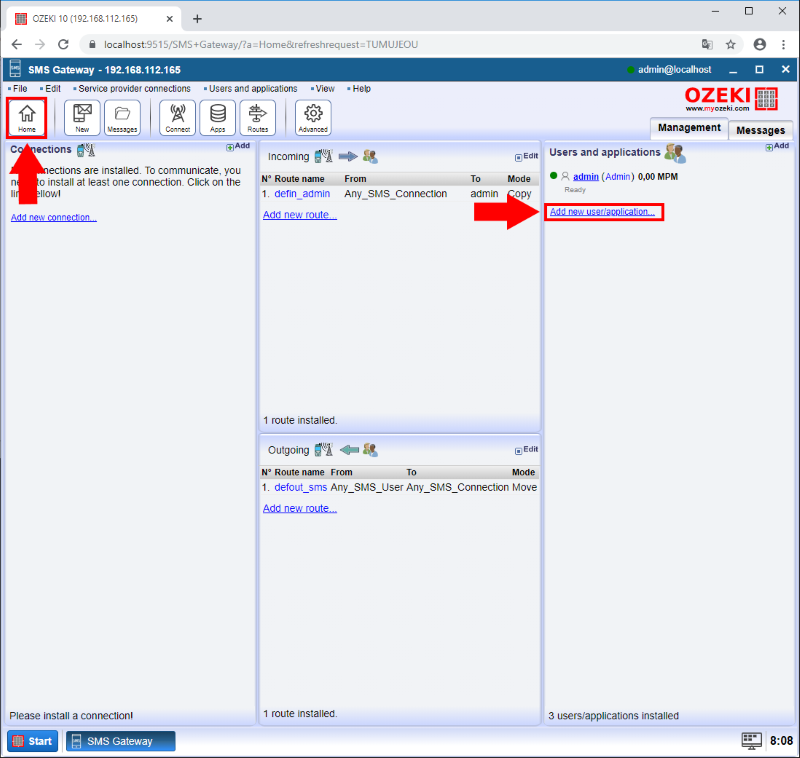Image resolution: width=800 pixels, height=758 pixels.
Task: Click Add new route under Outgoing
Action: pyautogui.click(x=300, y=508)
